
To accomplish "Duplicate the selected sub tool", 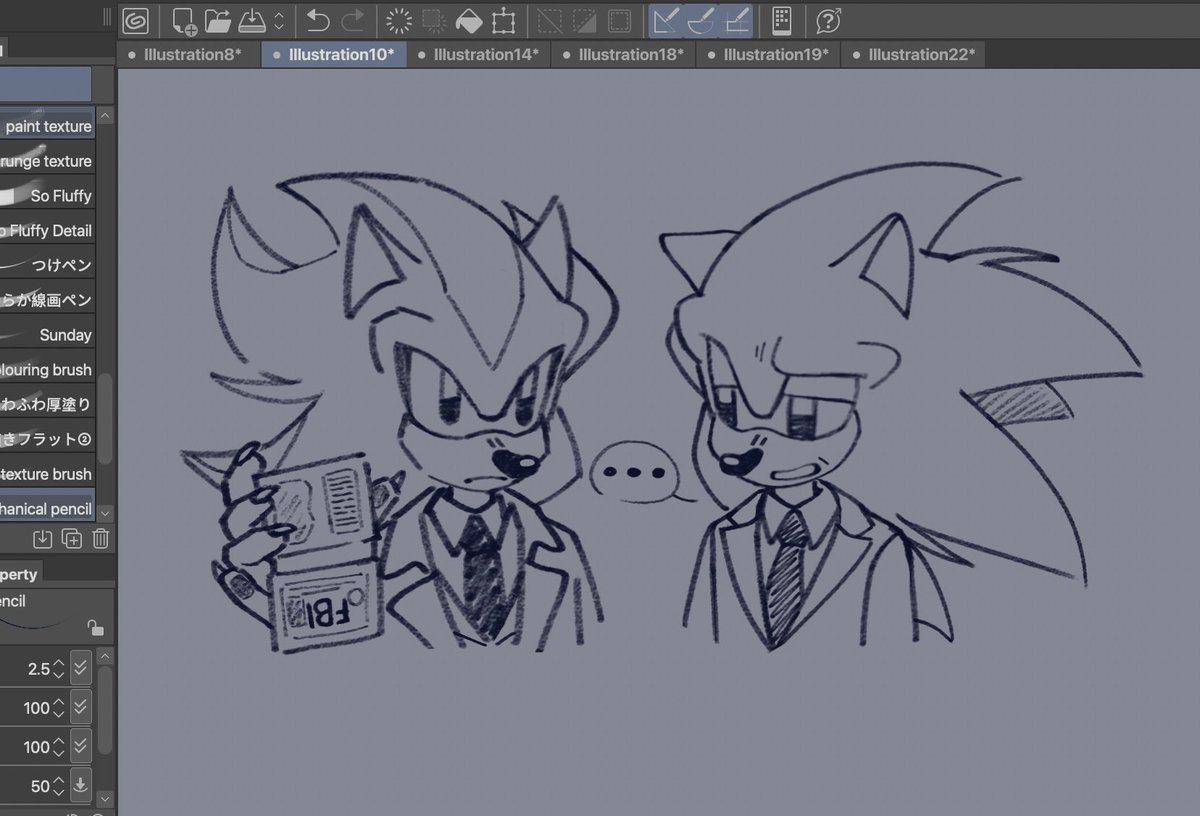I will [72, 539].
